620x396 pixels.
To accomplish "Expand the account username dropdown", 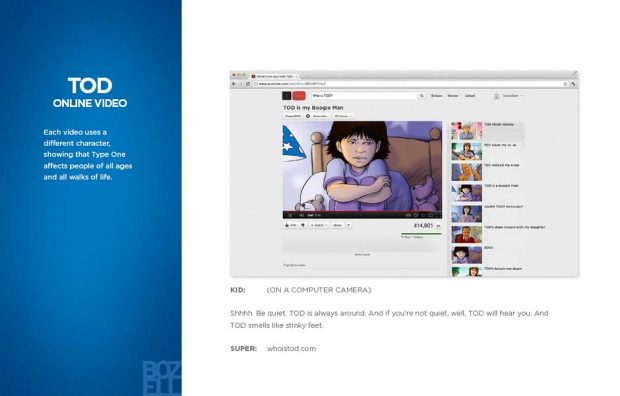I will [x=513, y=96].
